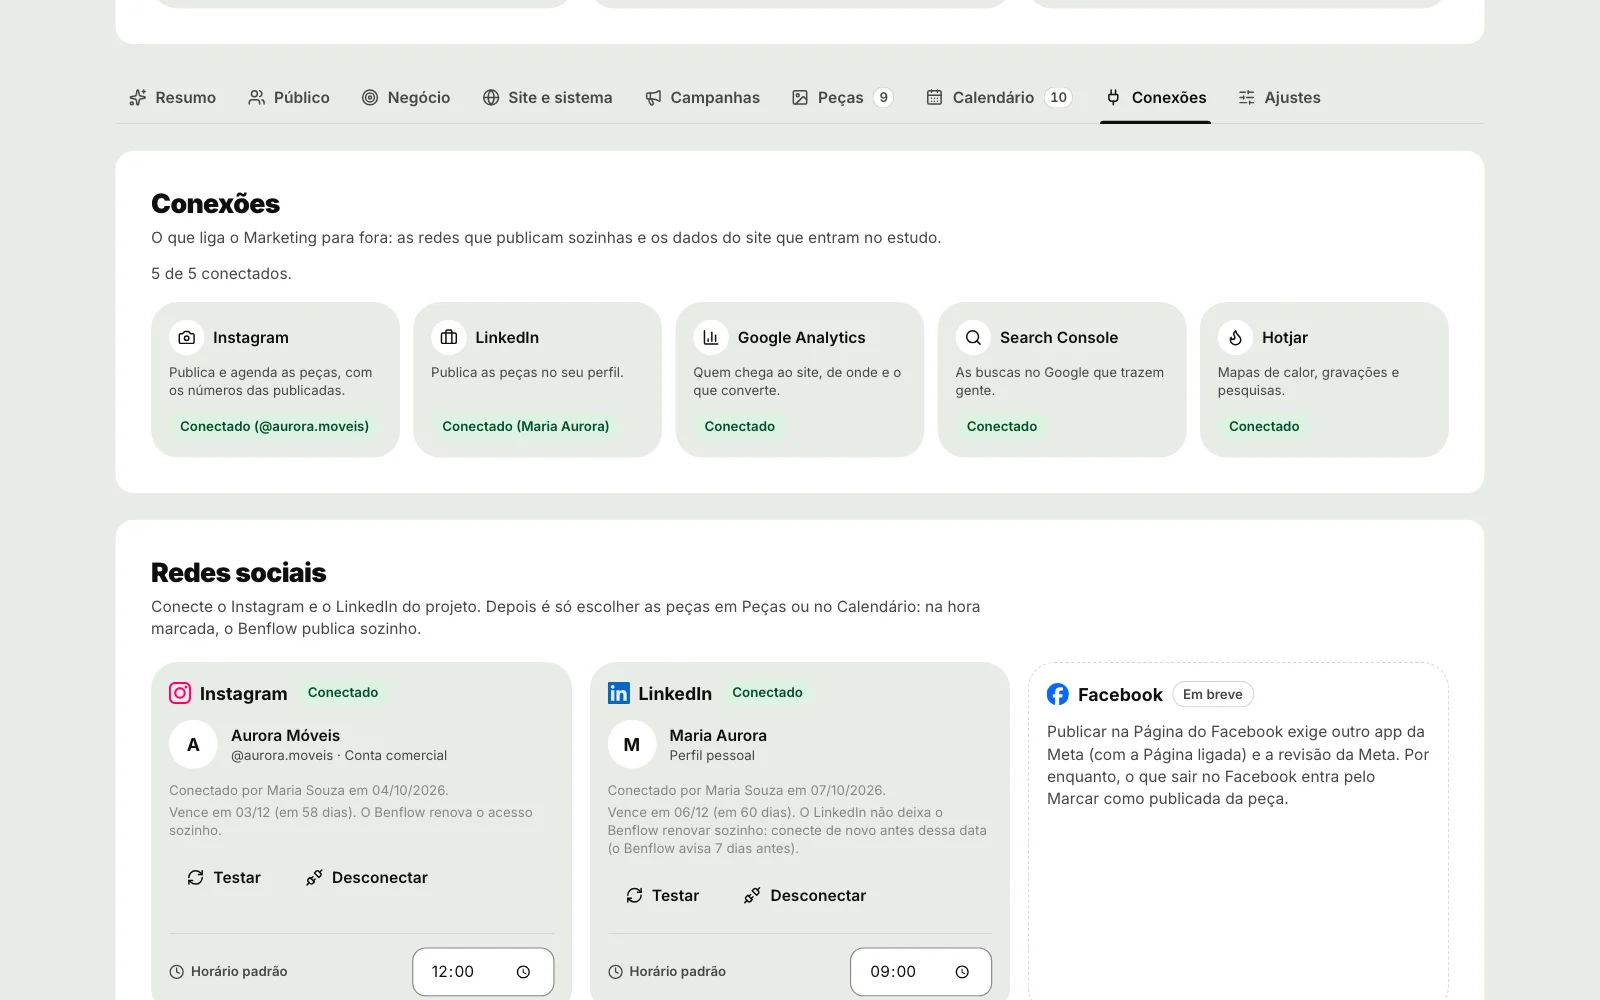Click the Google Analytics bar chart icon

tap(711, 338)
